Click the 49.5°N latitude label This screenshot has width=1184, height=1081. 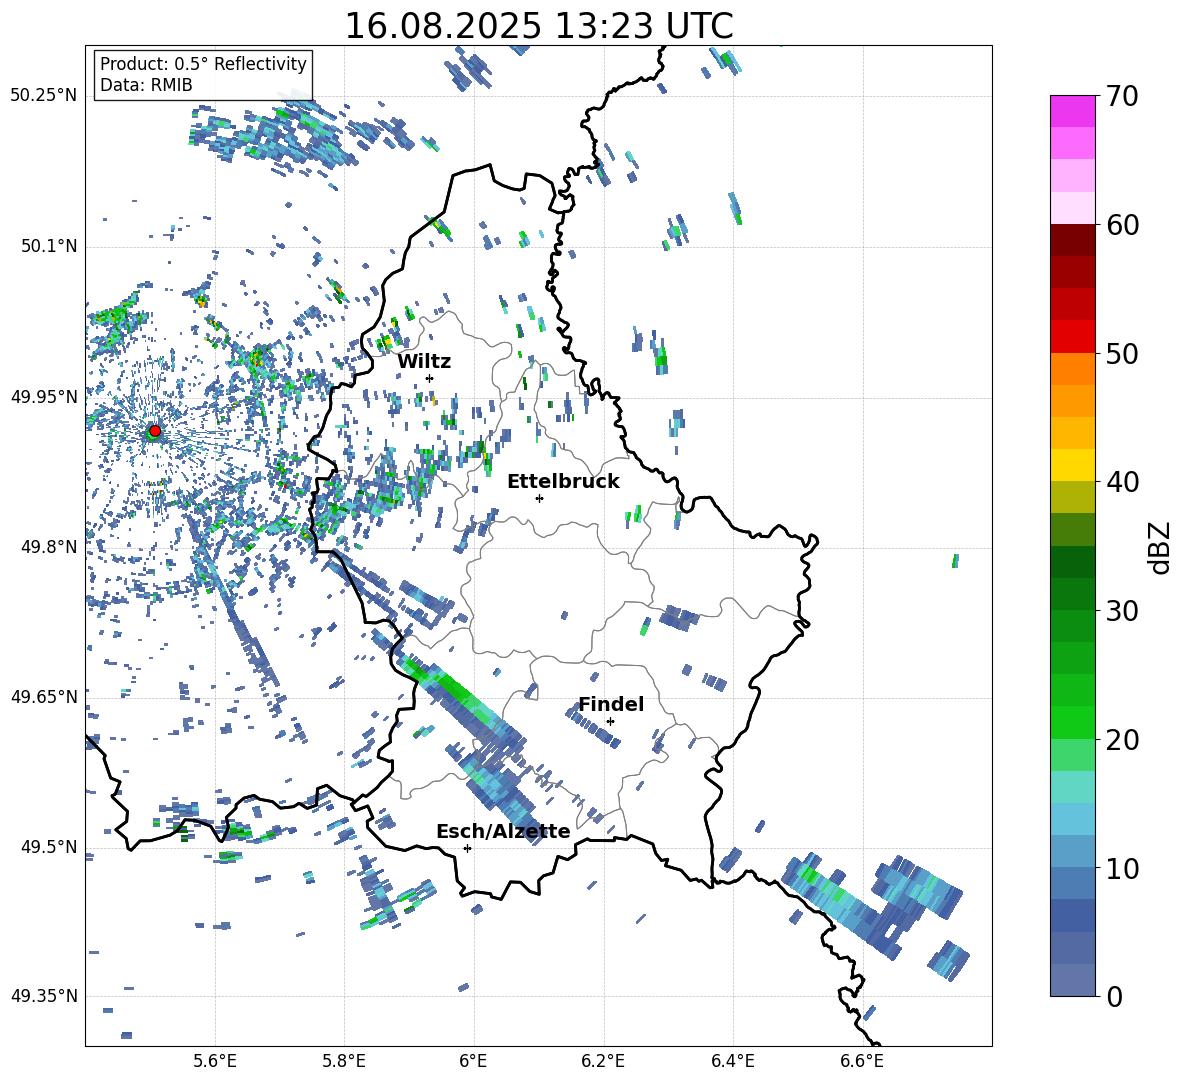click(50, 847)
